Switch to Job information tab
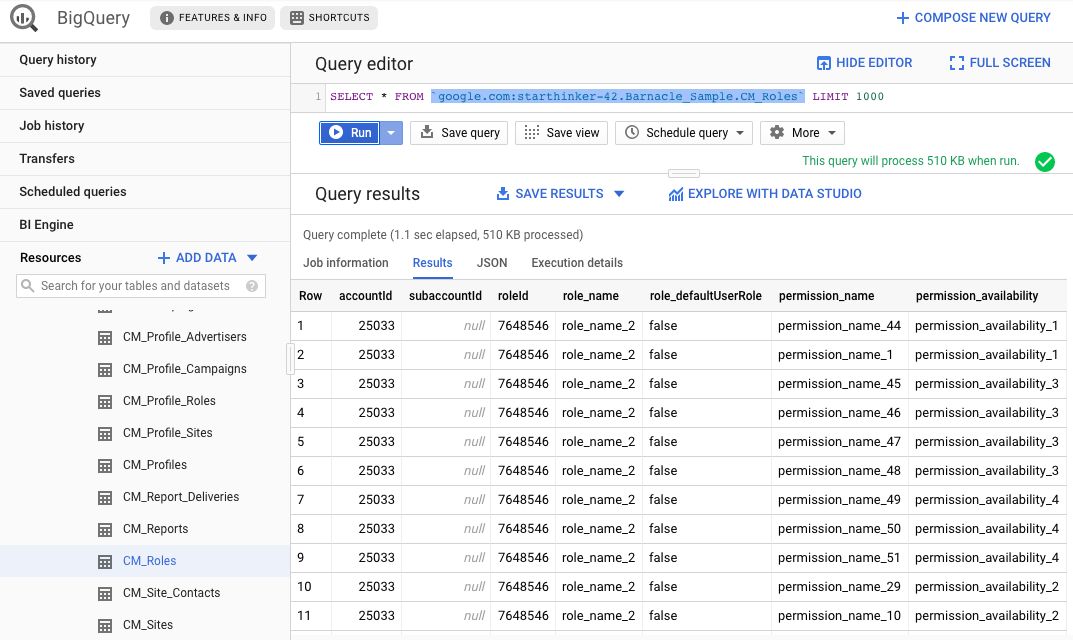Image resolution: width=1073 pixels, height=640 pixels. point(346,263)
